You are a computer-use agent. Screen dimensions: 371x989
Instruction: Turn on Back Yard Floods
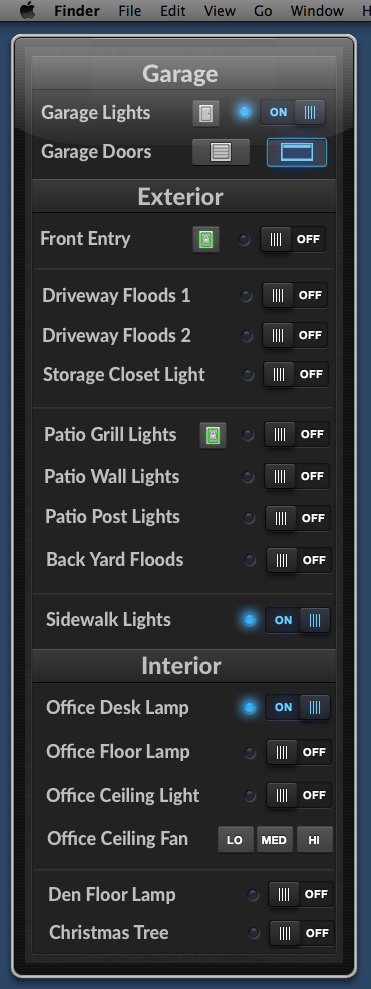pos(299,560)
